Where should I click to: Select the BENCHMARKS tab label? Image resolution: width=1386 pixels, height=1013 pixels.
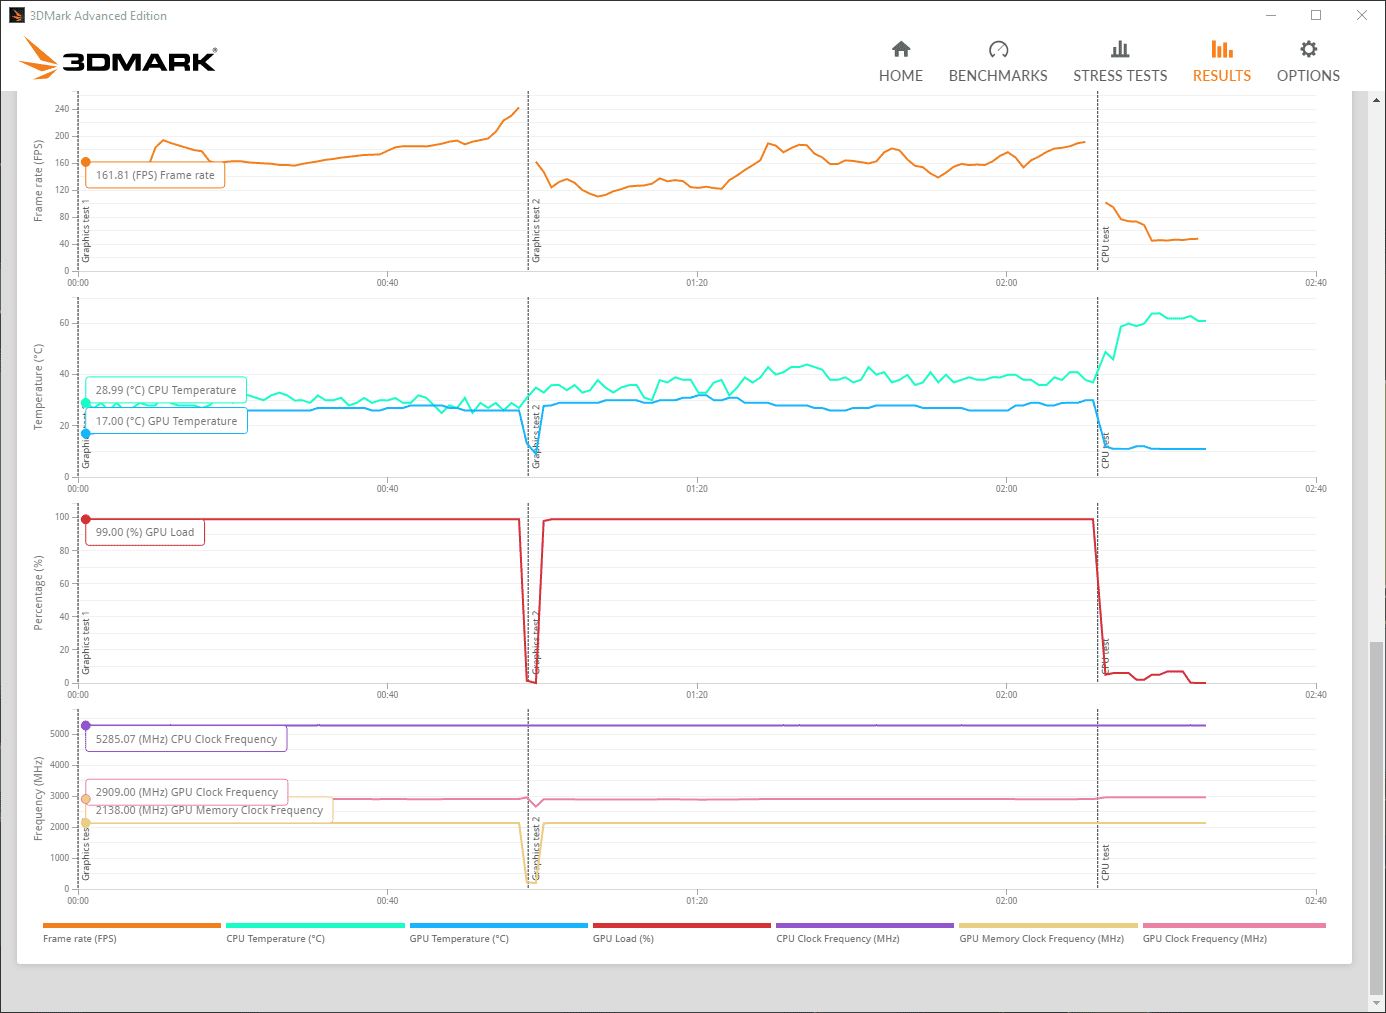pyautogui.click(x=998, y=76)
